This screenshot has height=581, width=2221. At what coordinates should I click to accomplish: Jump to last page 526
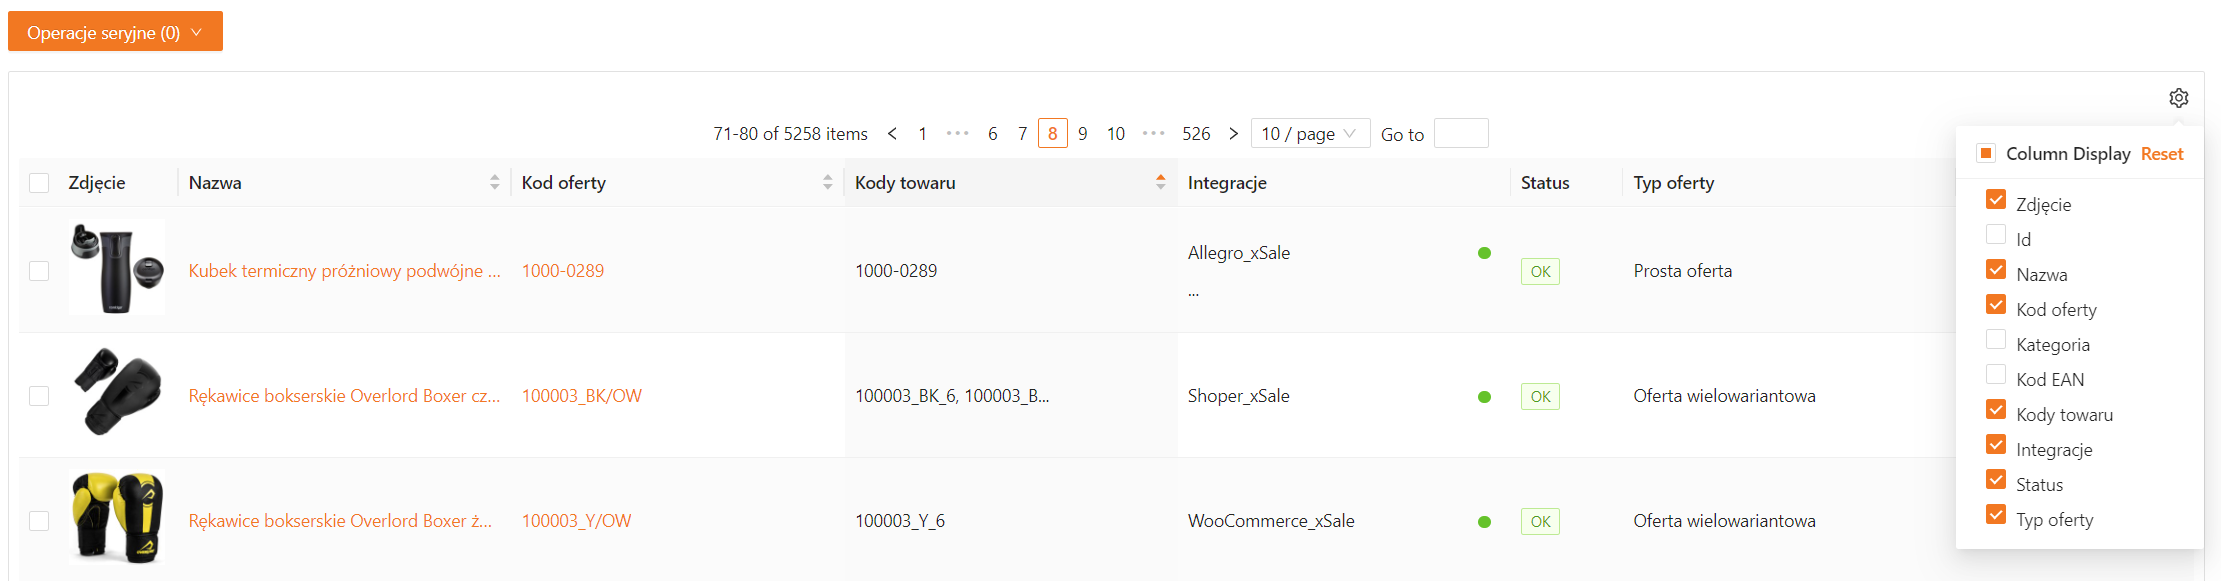tap(1195, 133)
